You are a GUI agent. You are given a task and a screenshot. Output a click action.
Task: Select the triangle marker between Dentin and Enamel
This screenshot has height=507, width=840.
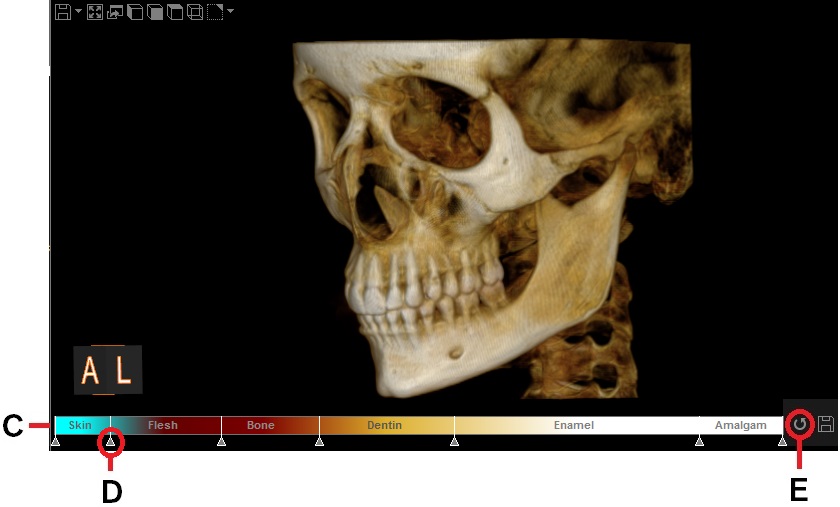454,441
